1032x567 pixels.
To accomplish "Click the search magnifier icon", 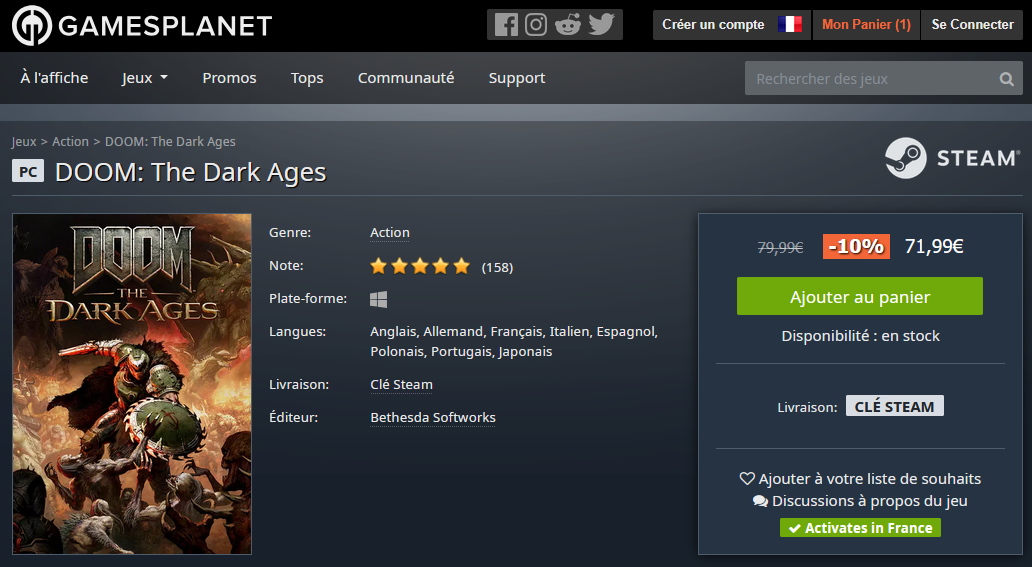I will click(1006, 79).
